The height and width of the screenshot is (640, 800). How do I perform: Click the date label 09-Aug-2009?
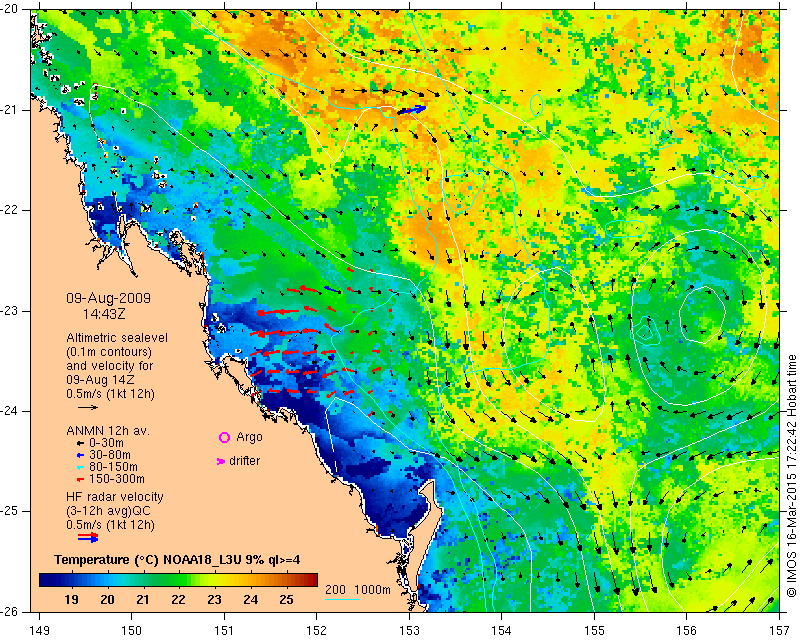[x=108, y=298]
